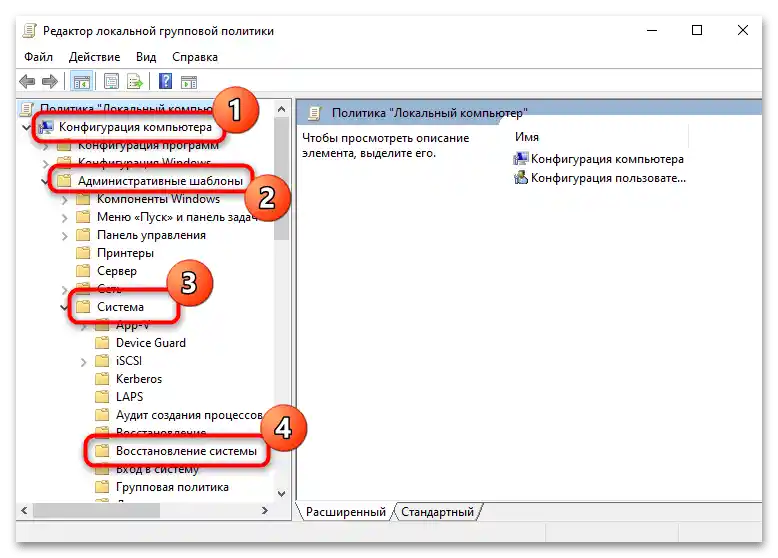Click the Kerberos folder icon

coord(102,379)
